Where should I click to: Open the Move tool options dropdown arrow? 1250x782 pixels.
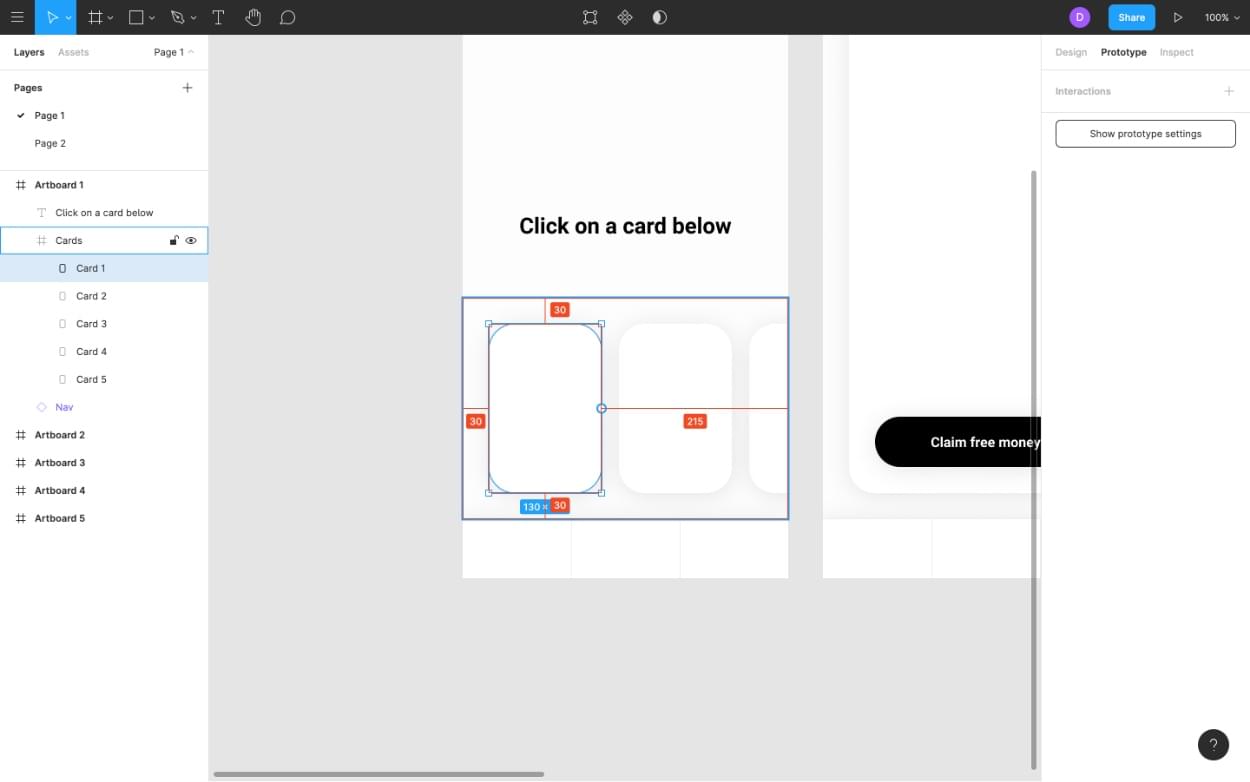(68, 18)
